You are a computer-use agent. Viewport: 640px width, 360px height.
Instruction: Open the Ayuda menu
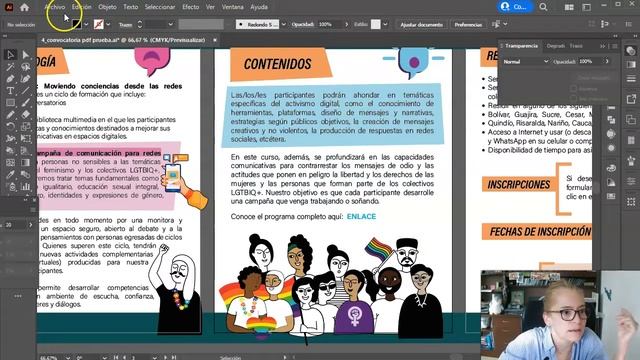coord(259,7)
